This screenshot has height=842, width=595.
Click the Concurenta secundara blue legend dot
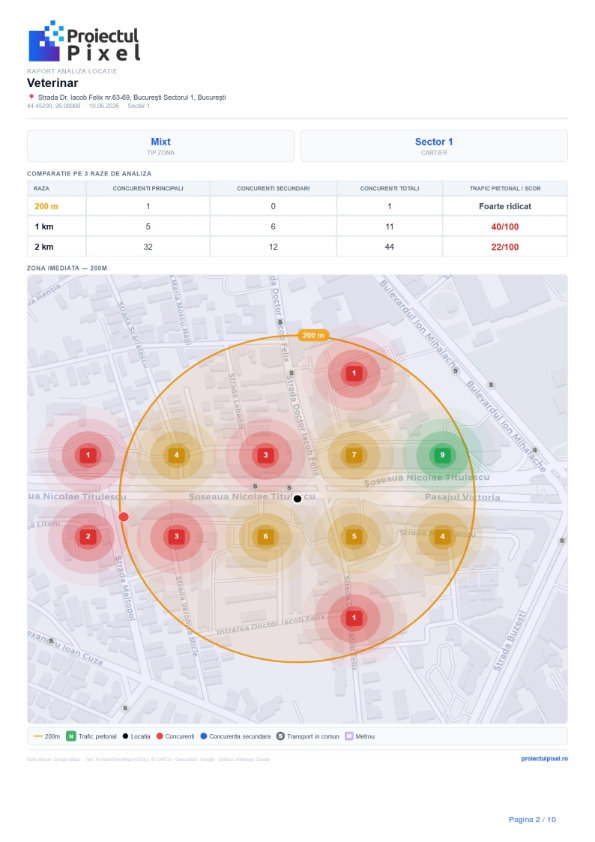tap(204, 736)
